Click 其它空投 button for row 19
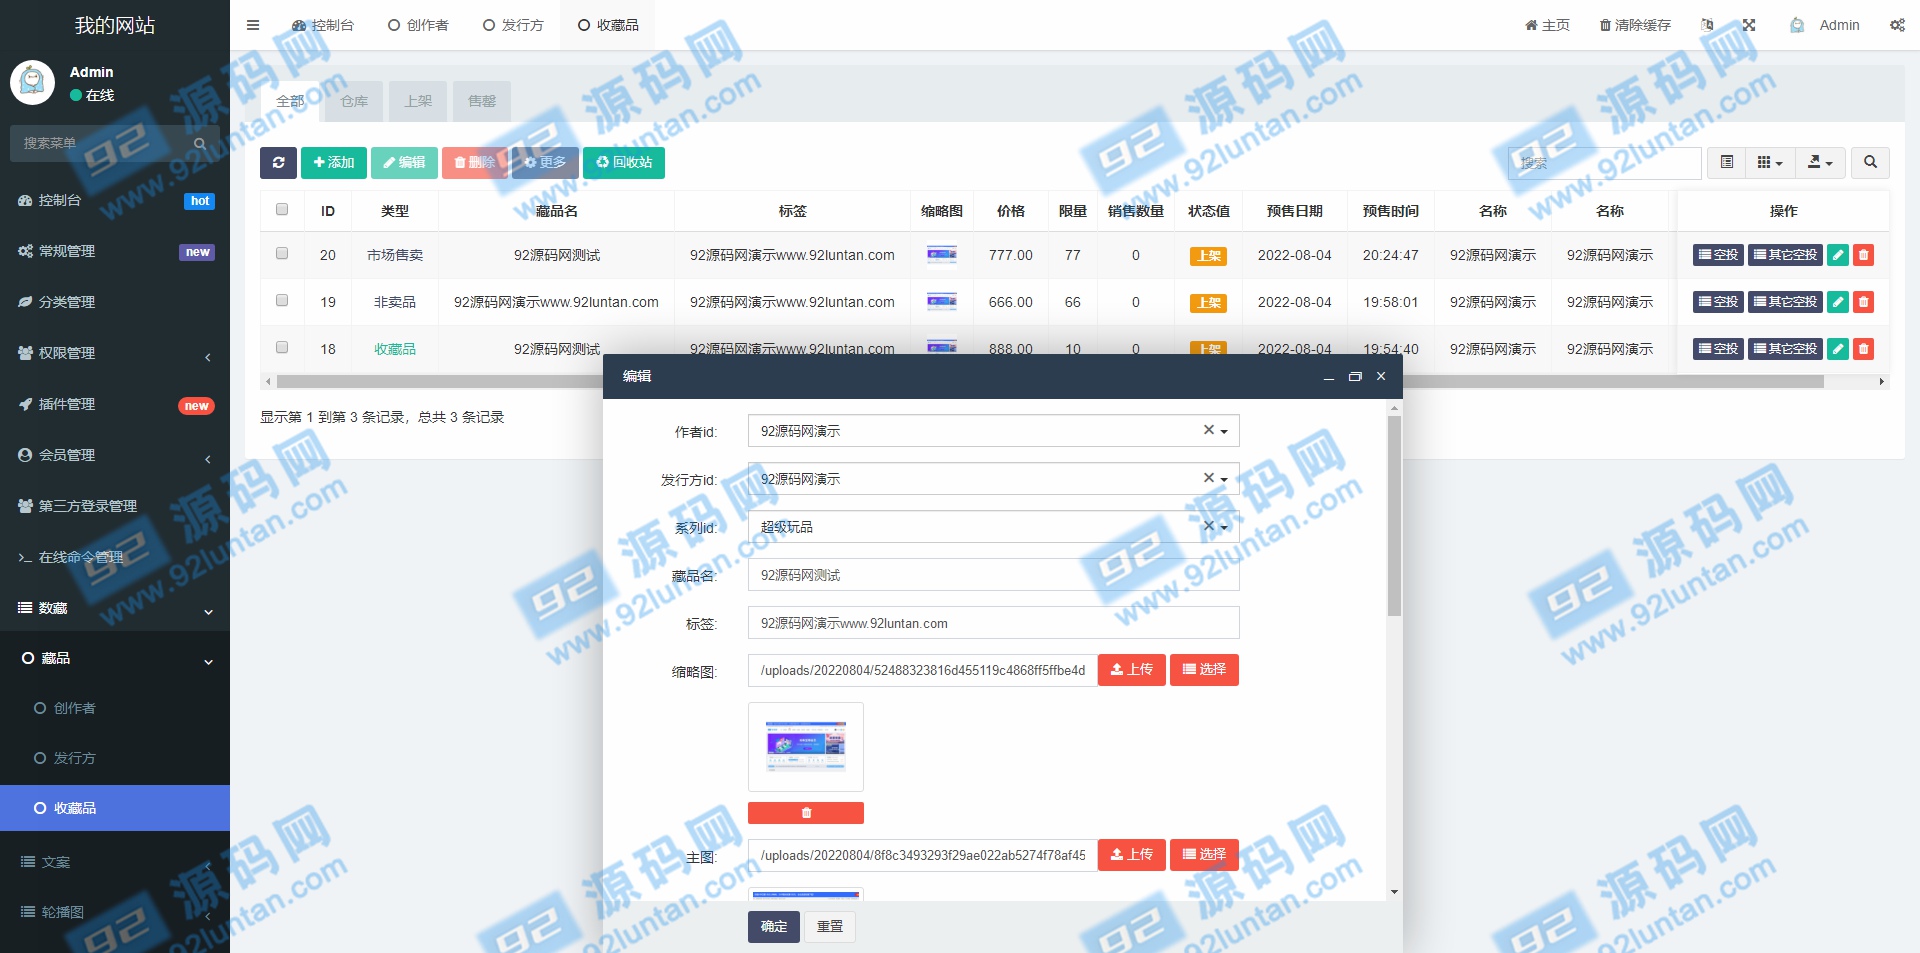The width and height of the screenshot is (1920, 953). (x=1785, y=302)
